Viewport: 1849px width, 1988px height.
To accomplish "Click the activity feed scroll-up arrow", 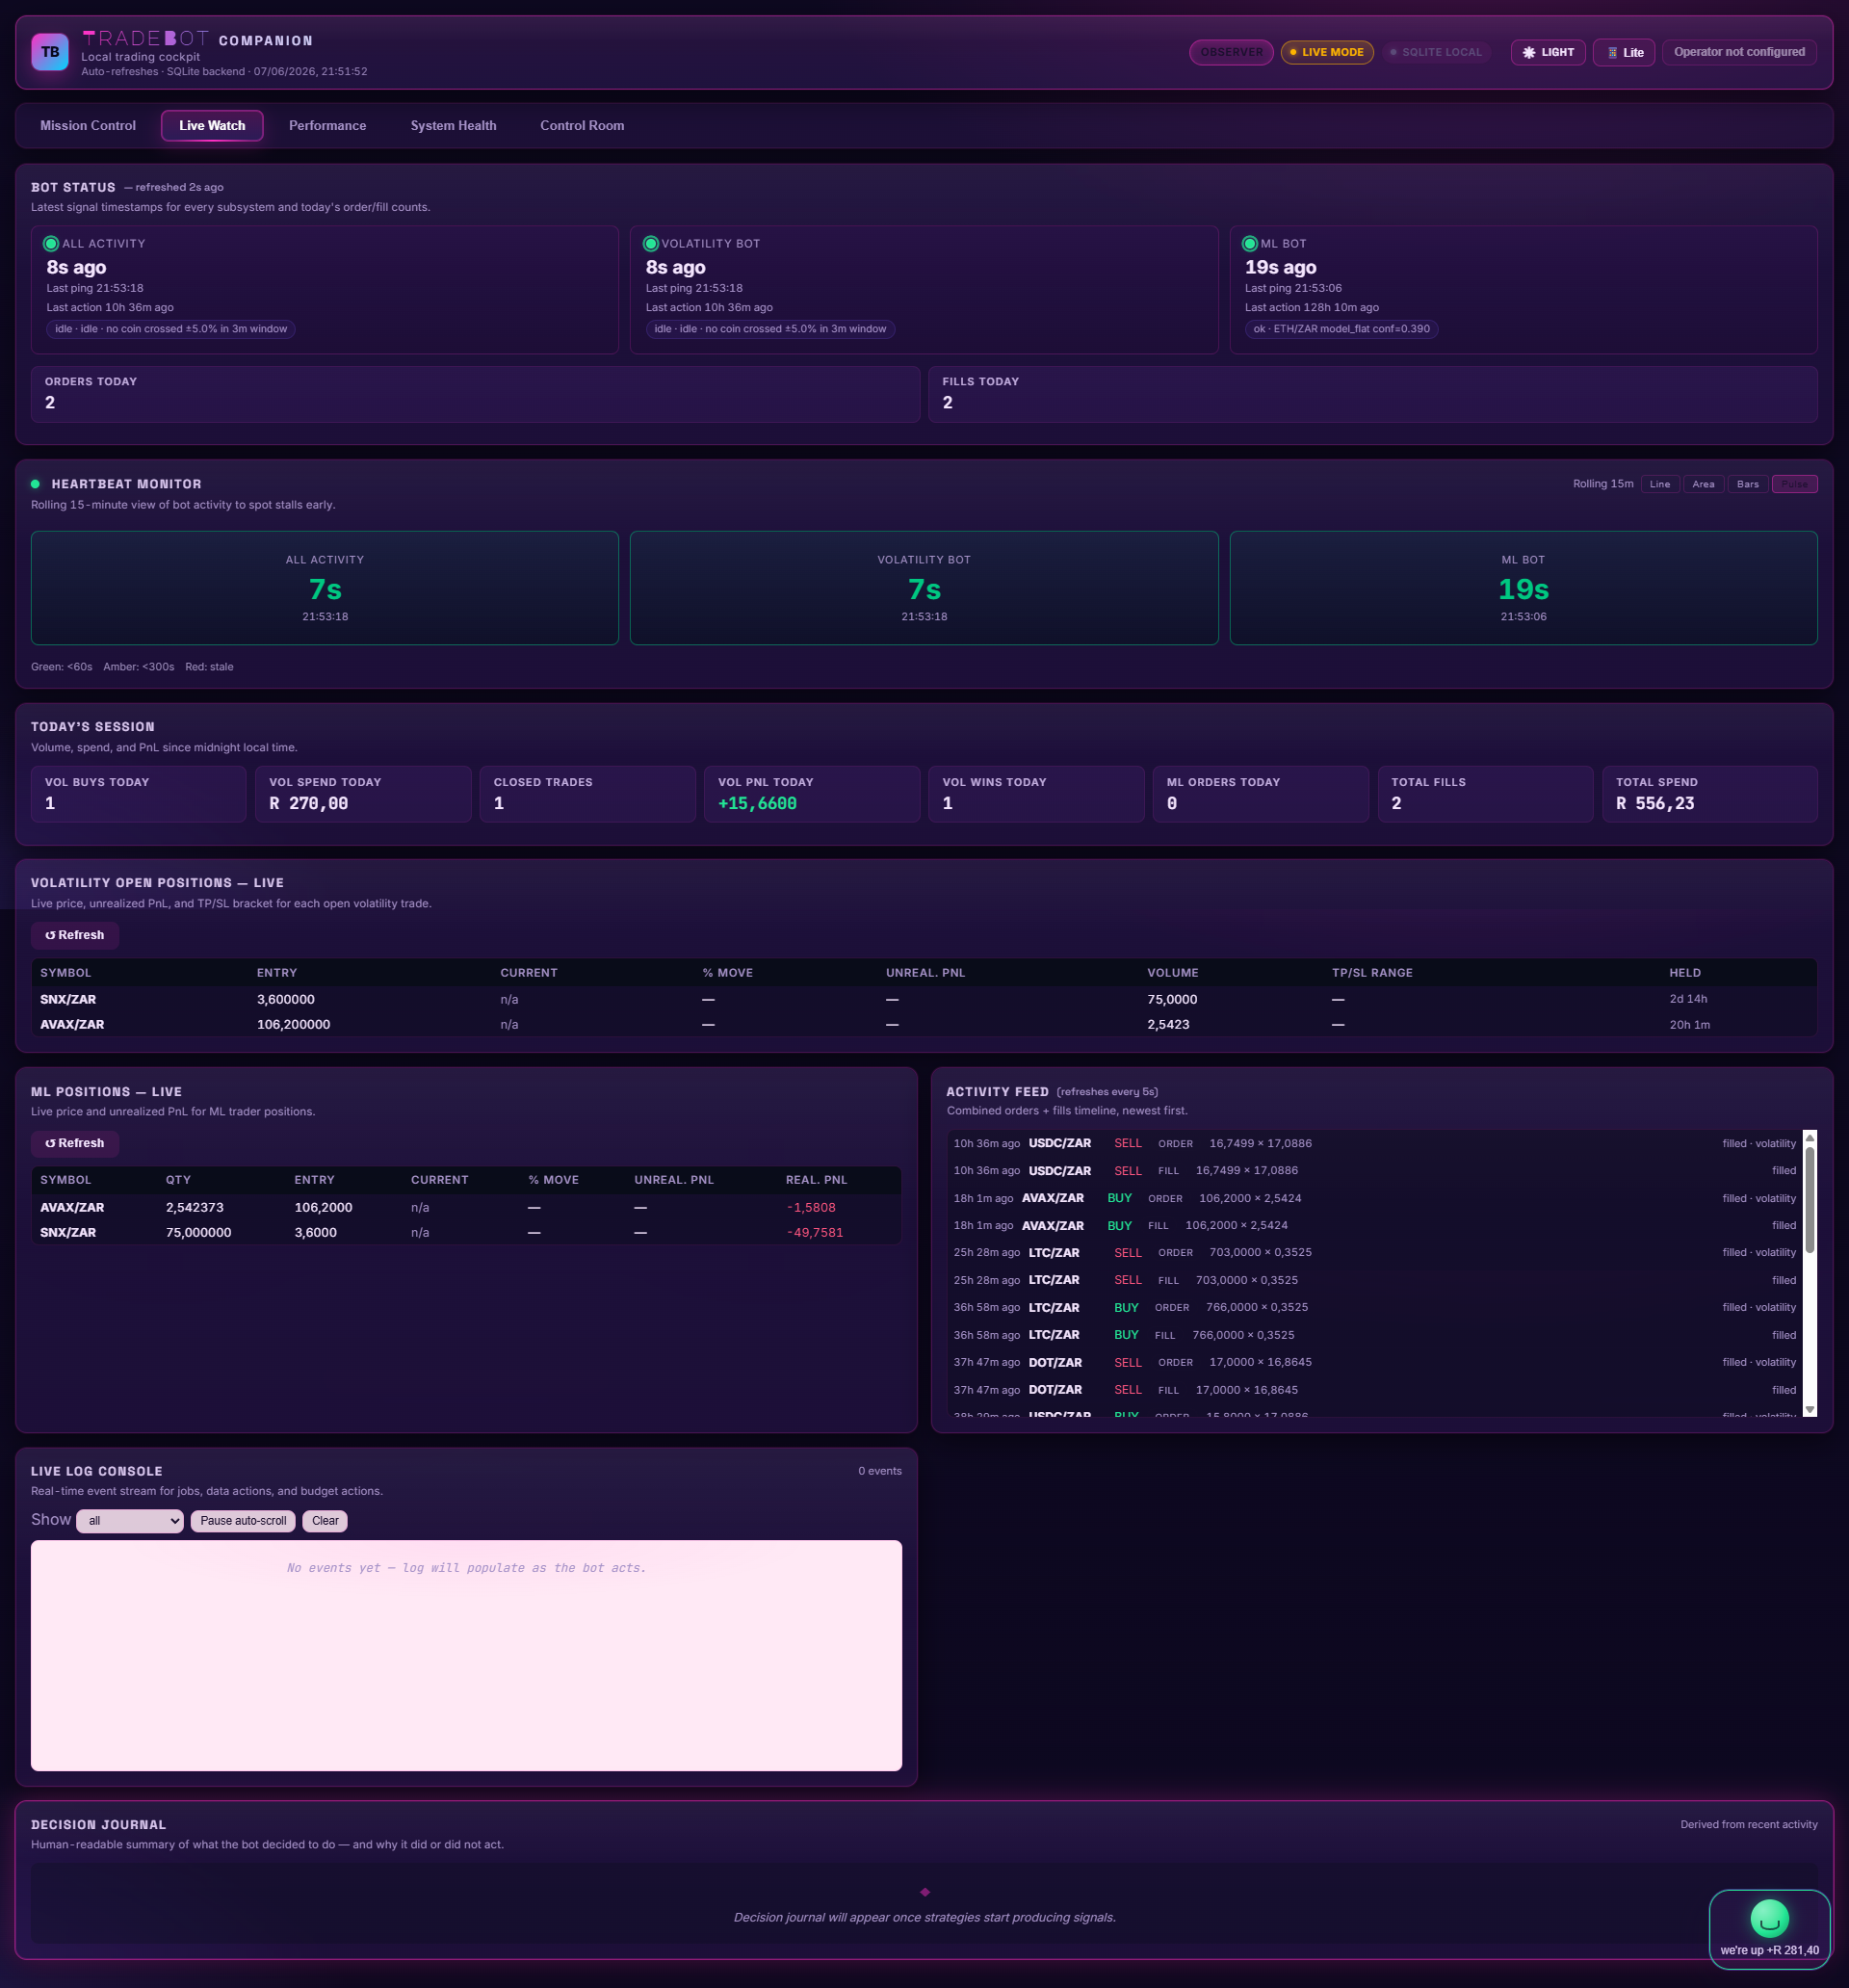I will [1809, 1138].
